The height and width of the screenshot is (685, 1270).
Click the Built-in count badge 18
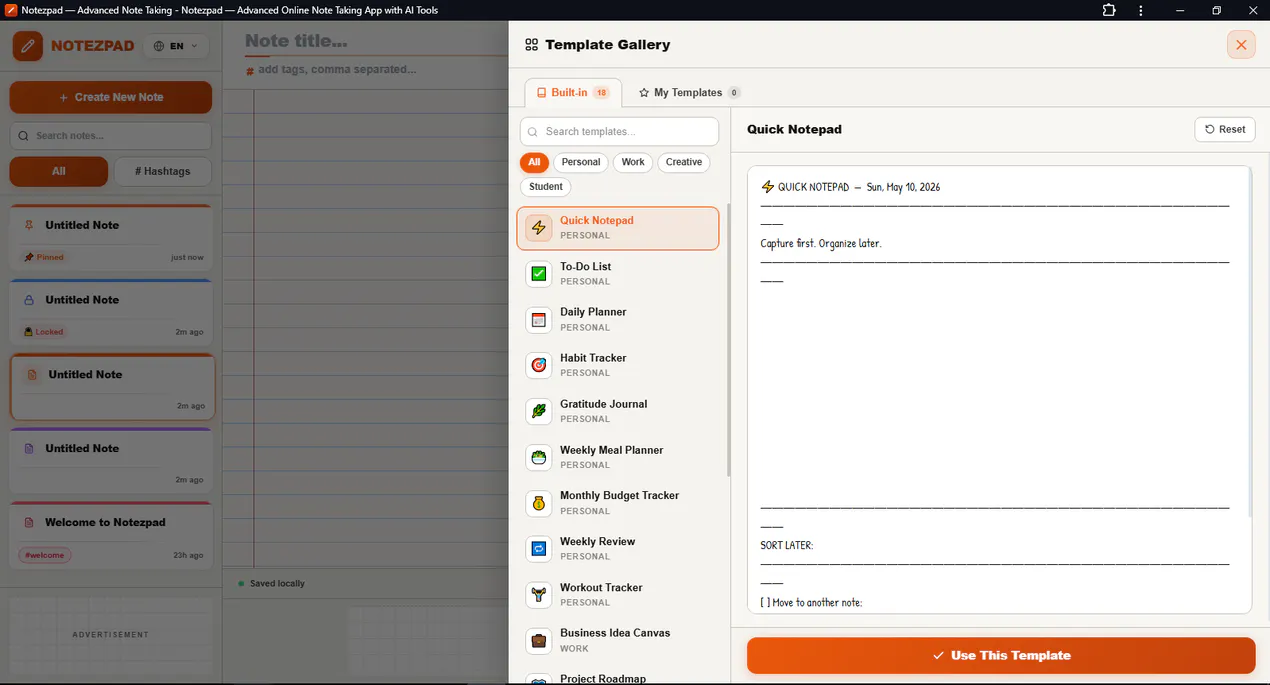click(601, 93)
